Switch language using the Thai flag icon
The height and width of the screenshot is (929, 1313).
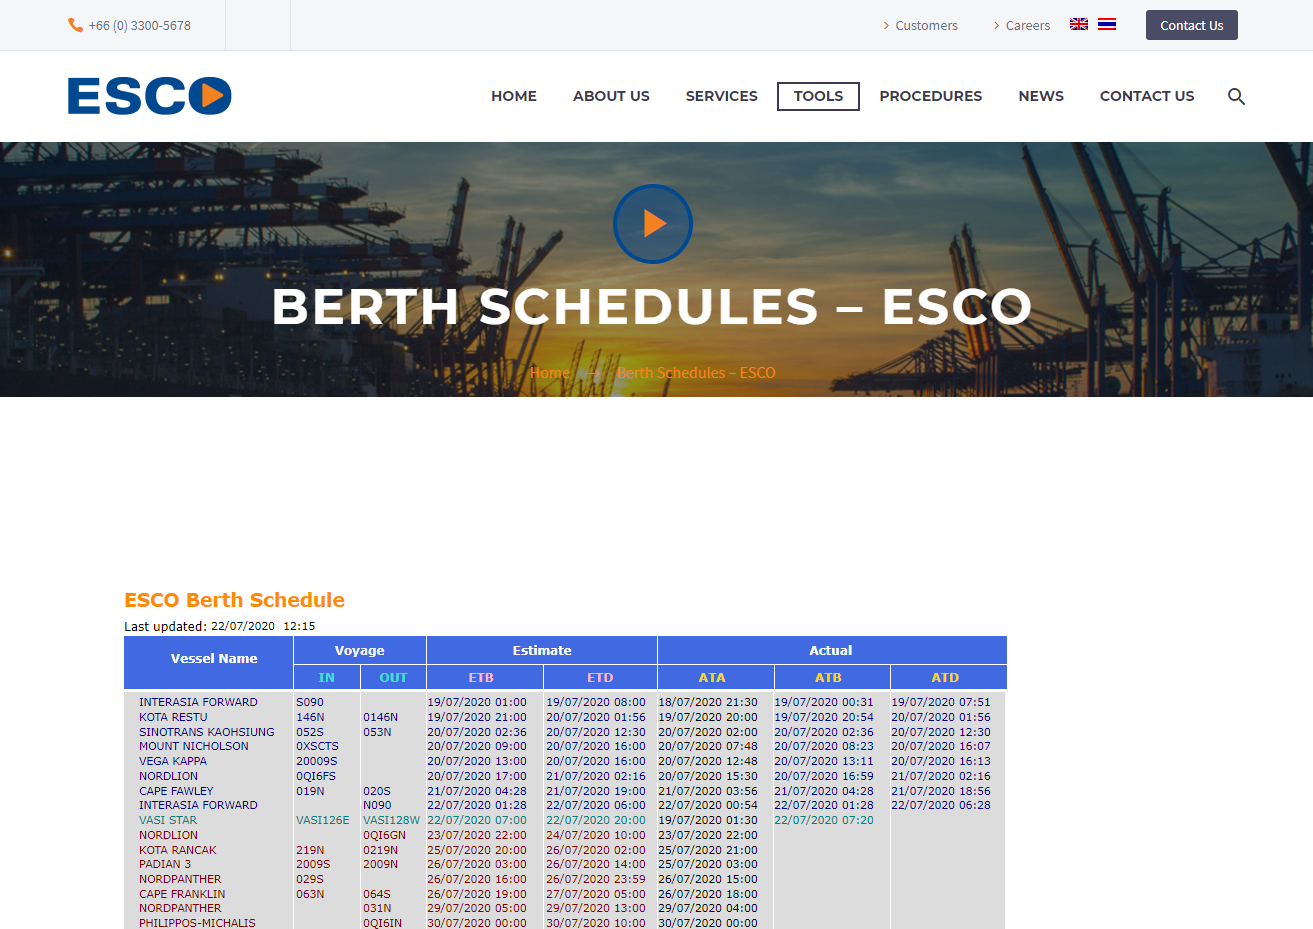[x=1105, y=24]
